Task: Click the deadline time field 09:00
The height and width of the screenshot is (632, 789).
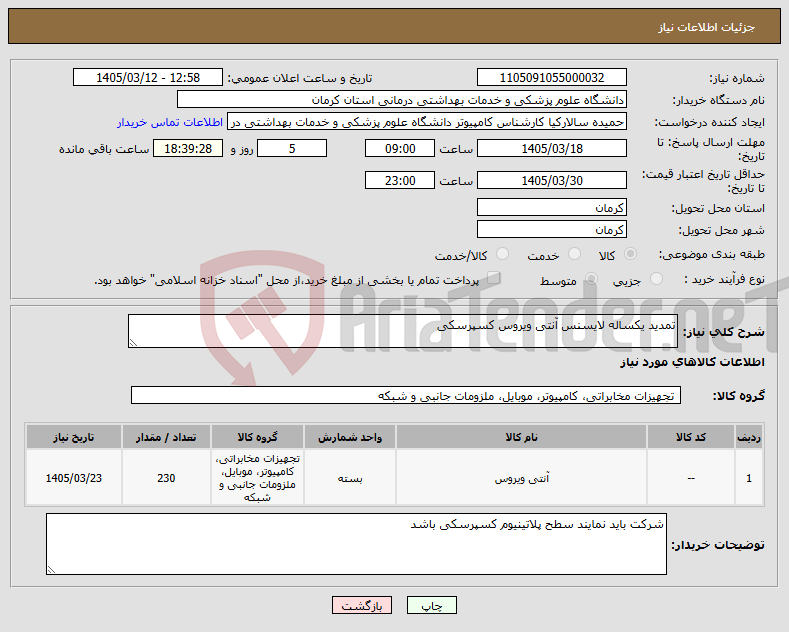Action: (400, 148)
